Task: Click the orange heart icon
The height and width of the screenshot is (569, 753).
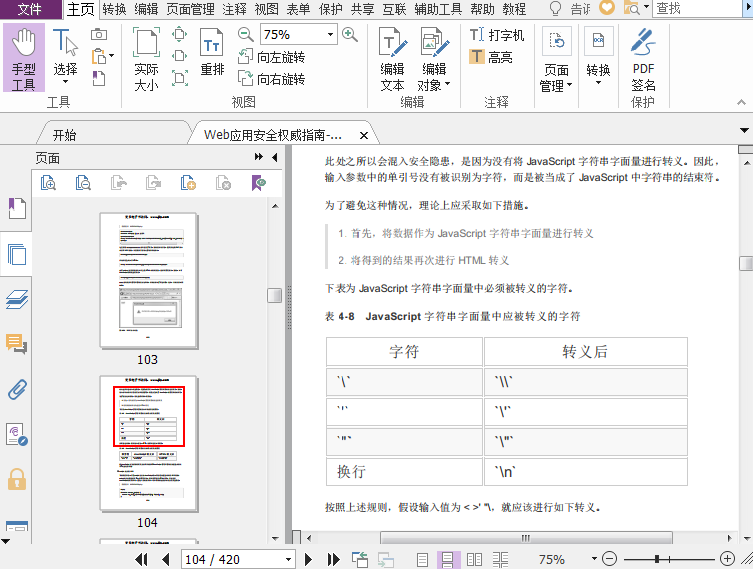Action: (x=607, y=8)
